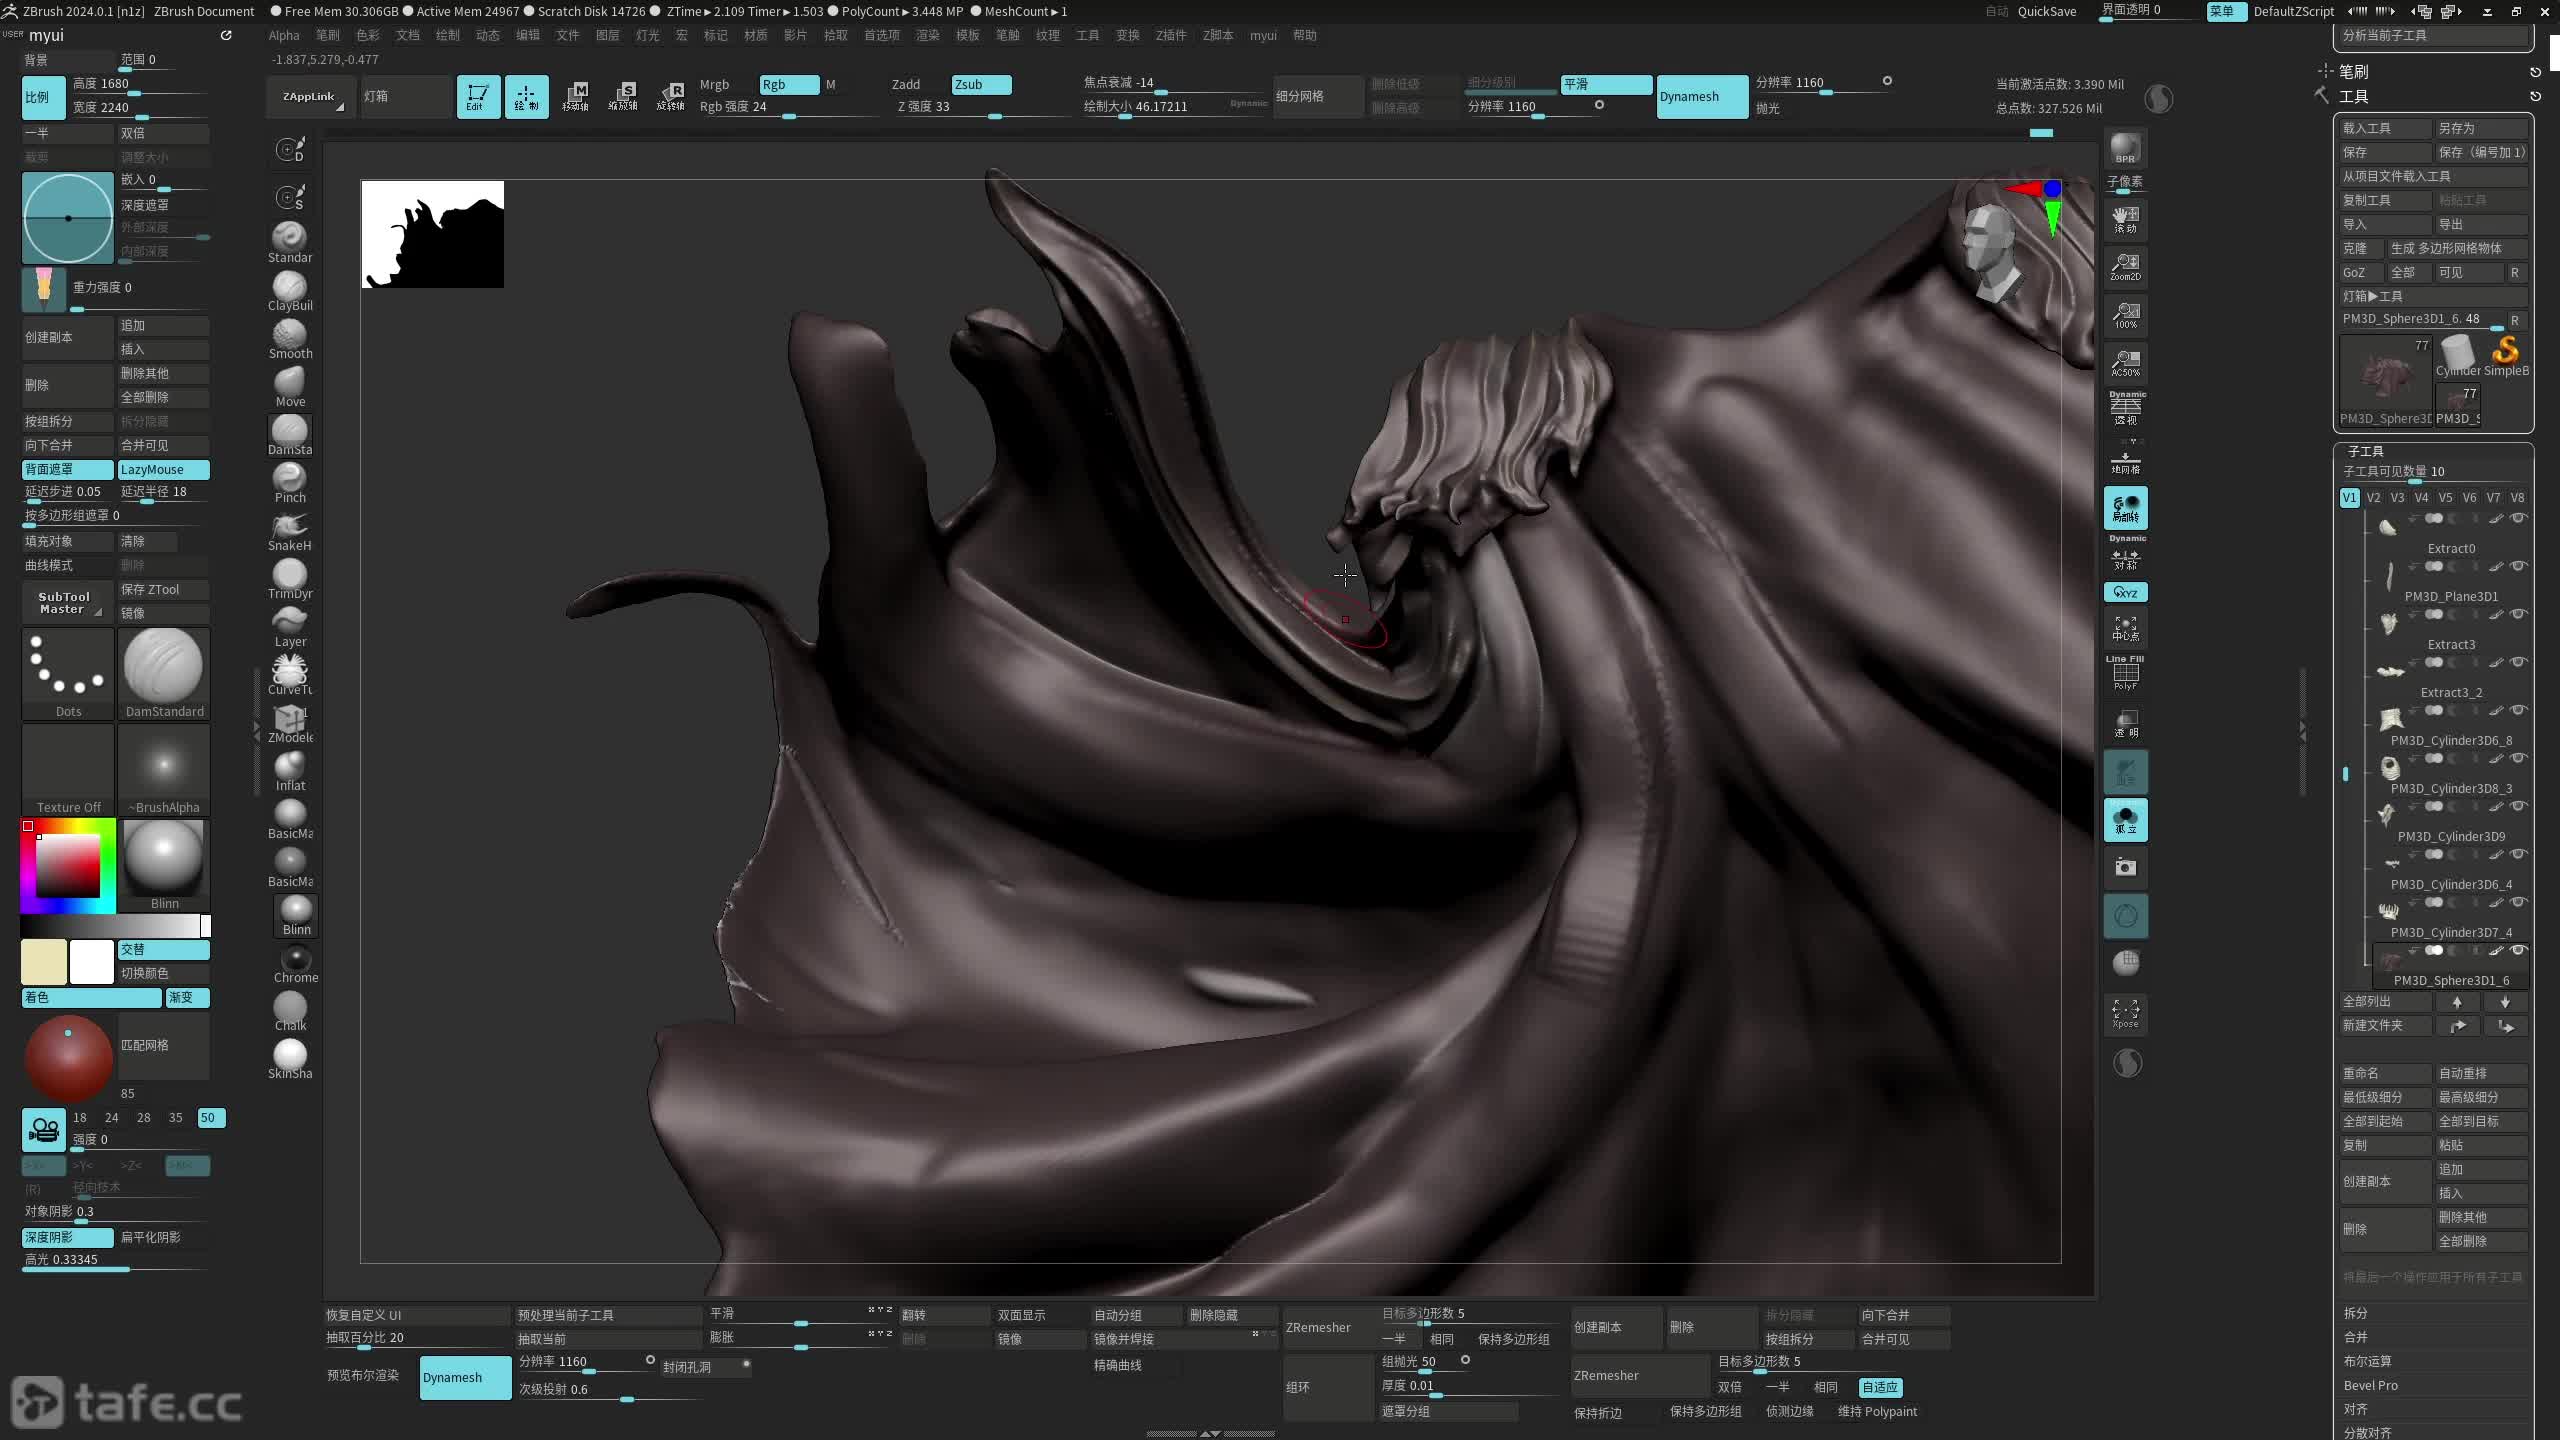2560x1440 pixels.
Task: Open the ZAppLink dropdown
Action: 311,97
